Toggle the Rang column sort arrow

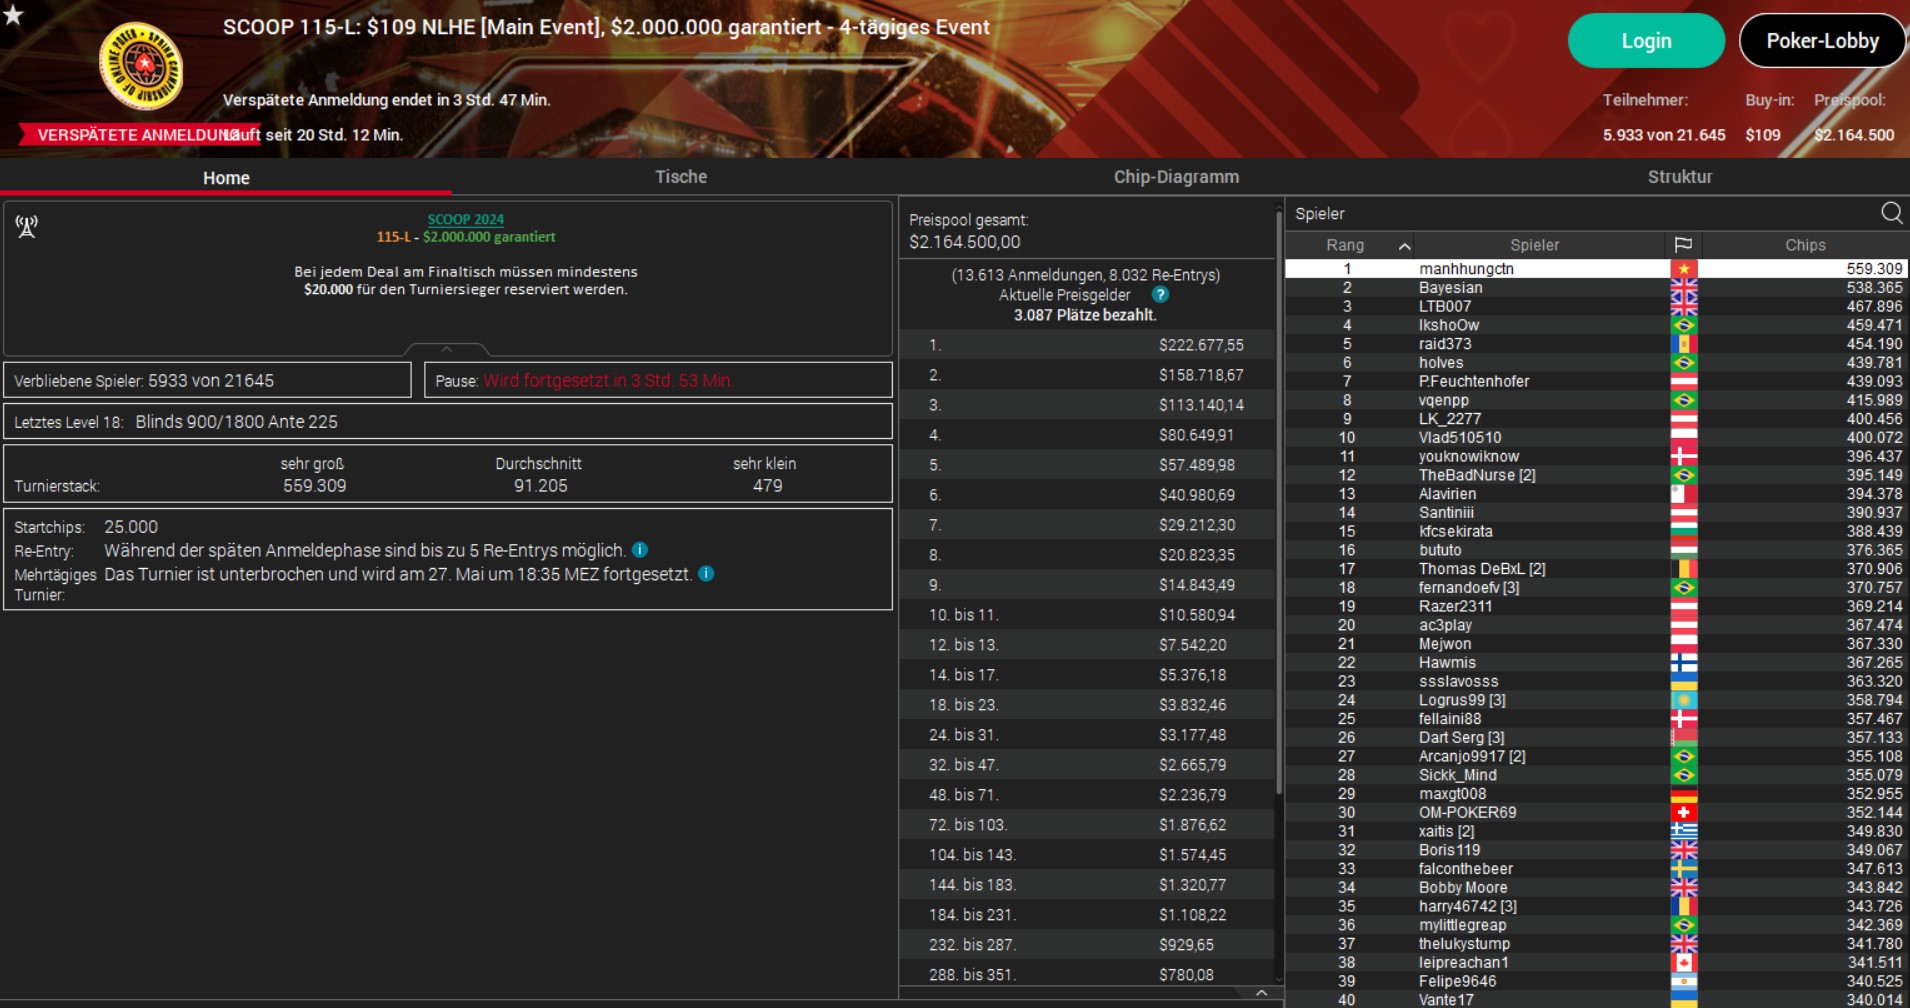pyautogui.click(x=1404, y=246)
